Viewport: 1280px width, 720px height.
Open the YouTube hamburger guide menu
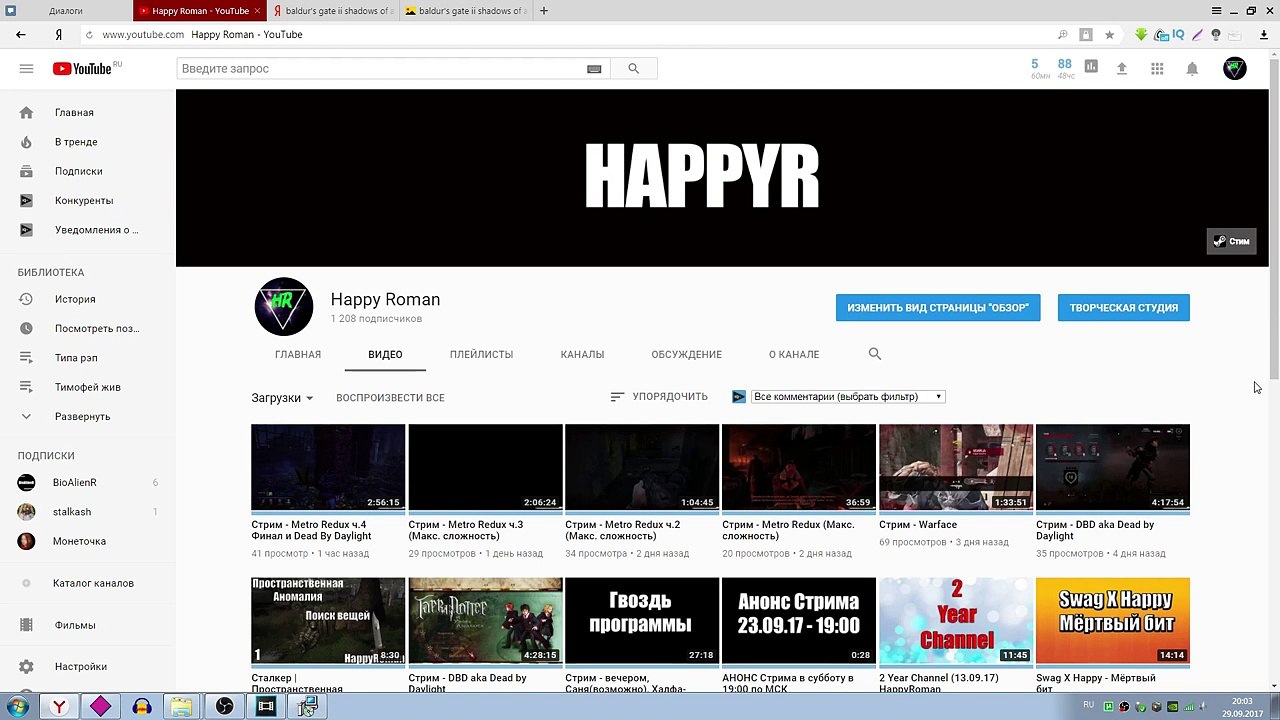(26, 69)
